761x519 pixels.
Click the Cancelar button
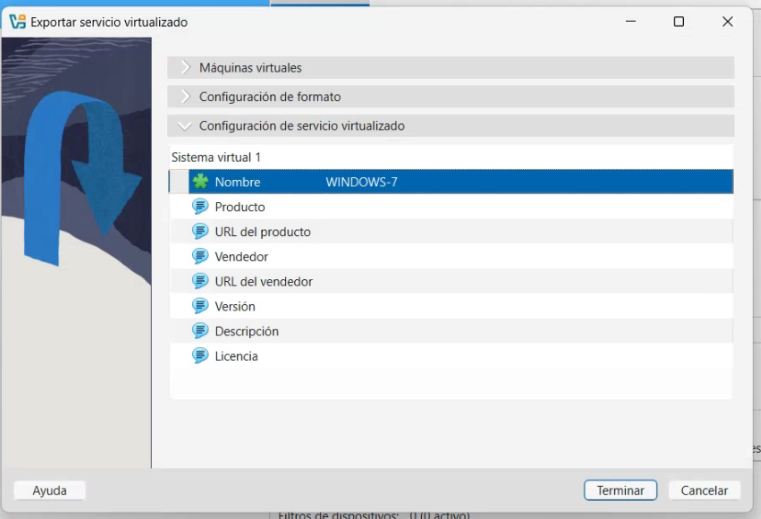[x=704, y=490]
